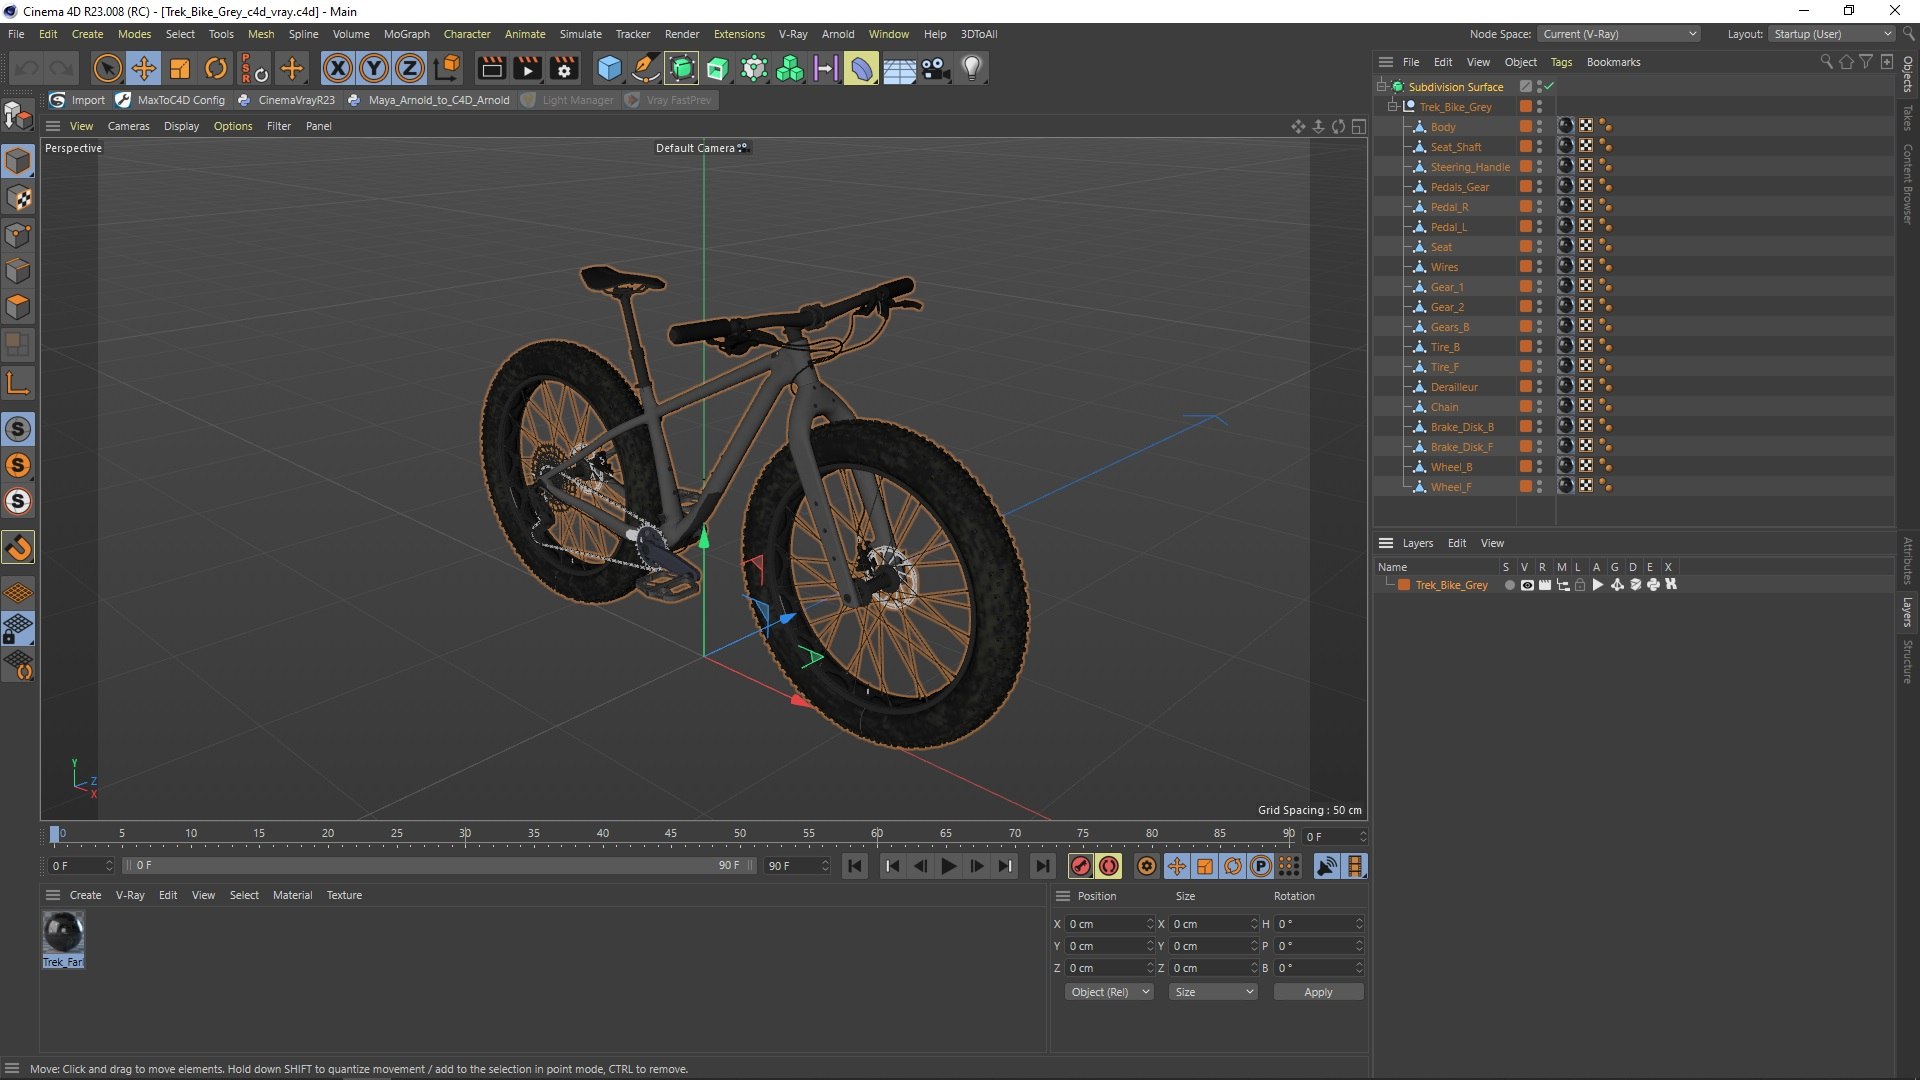Click the Position X input field
The image size is (1920, 1080).
pyautogui.click(x=1107, y=924)
